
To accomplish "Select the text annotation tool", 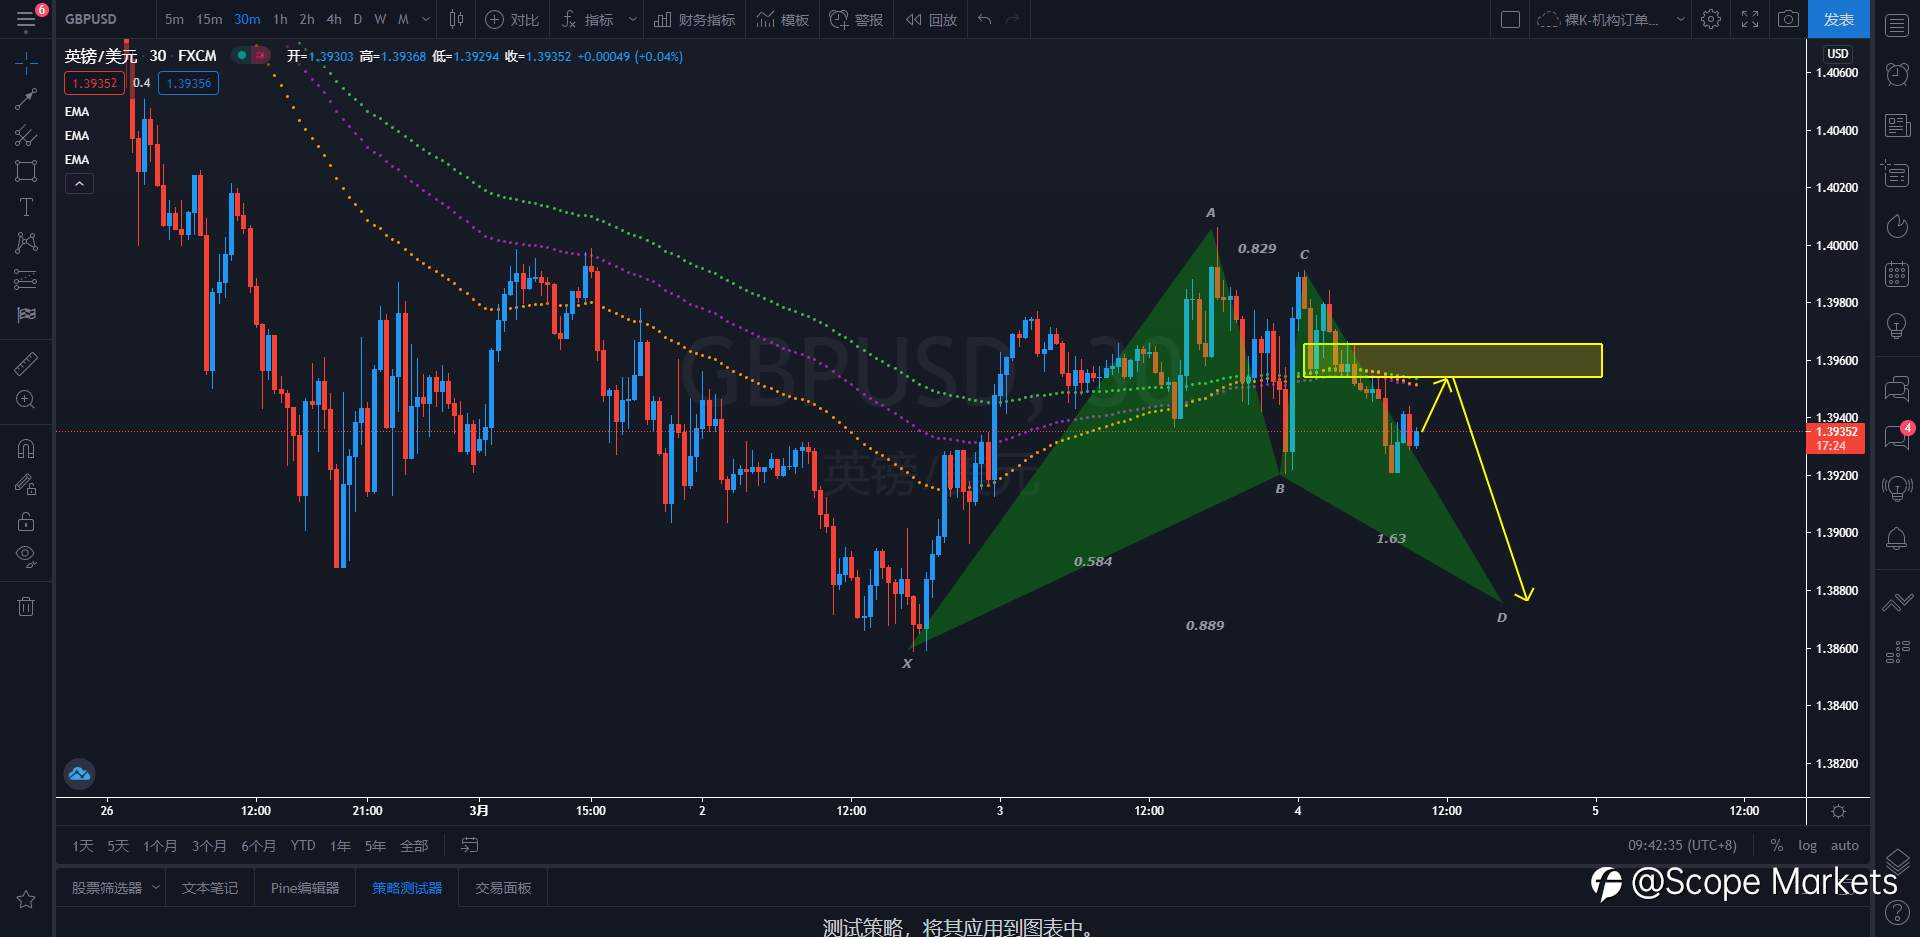I will click(x=26, y=207).
